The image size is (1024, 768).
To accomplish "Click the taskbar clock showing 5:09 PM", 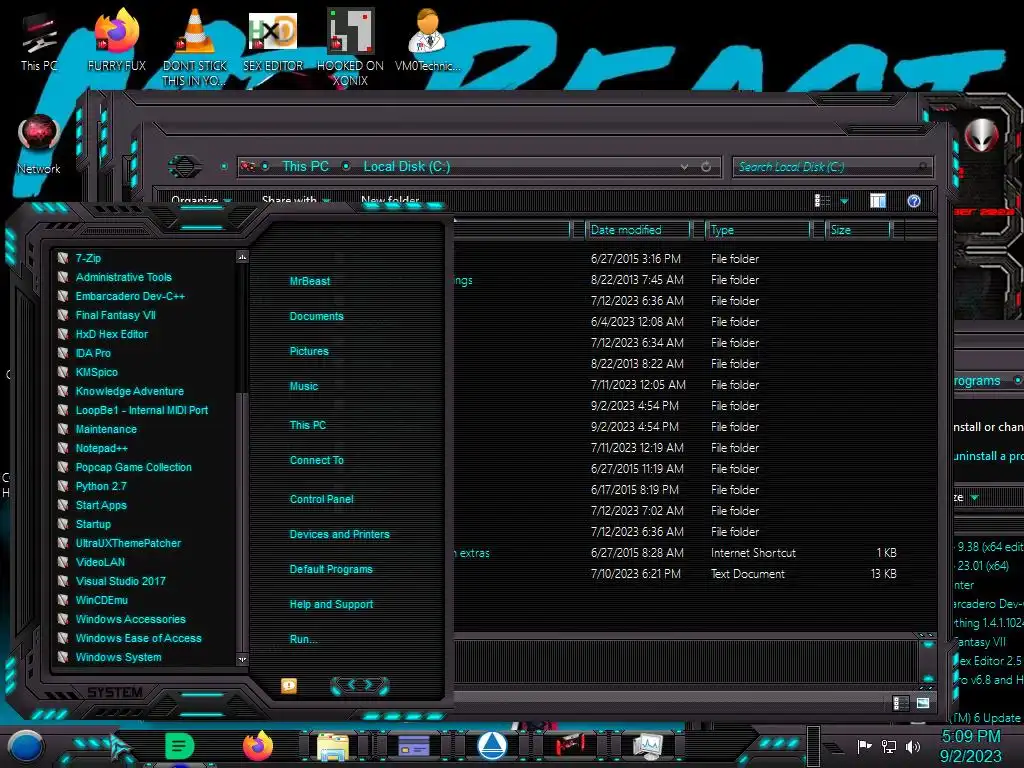I will (970, 746).
